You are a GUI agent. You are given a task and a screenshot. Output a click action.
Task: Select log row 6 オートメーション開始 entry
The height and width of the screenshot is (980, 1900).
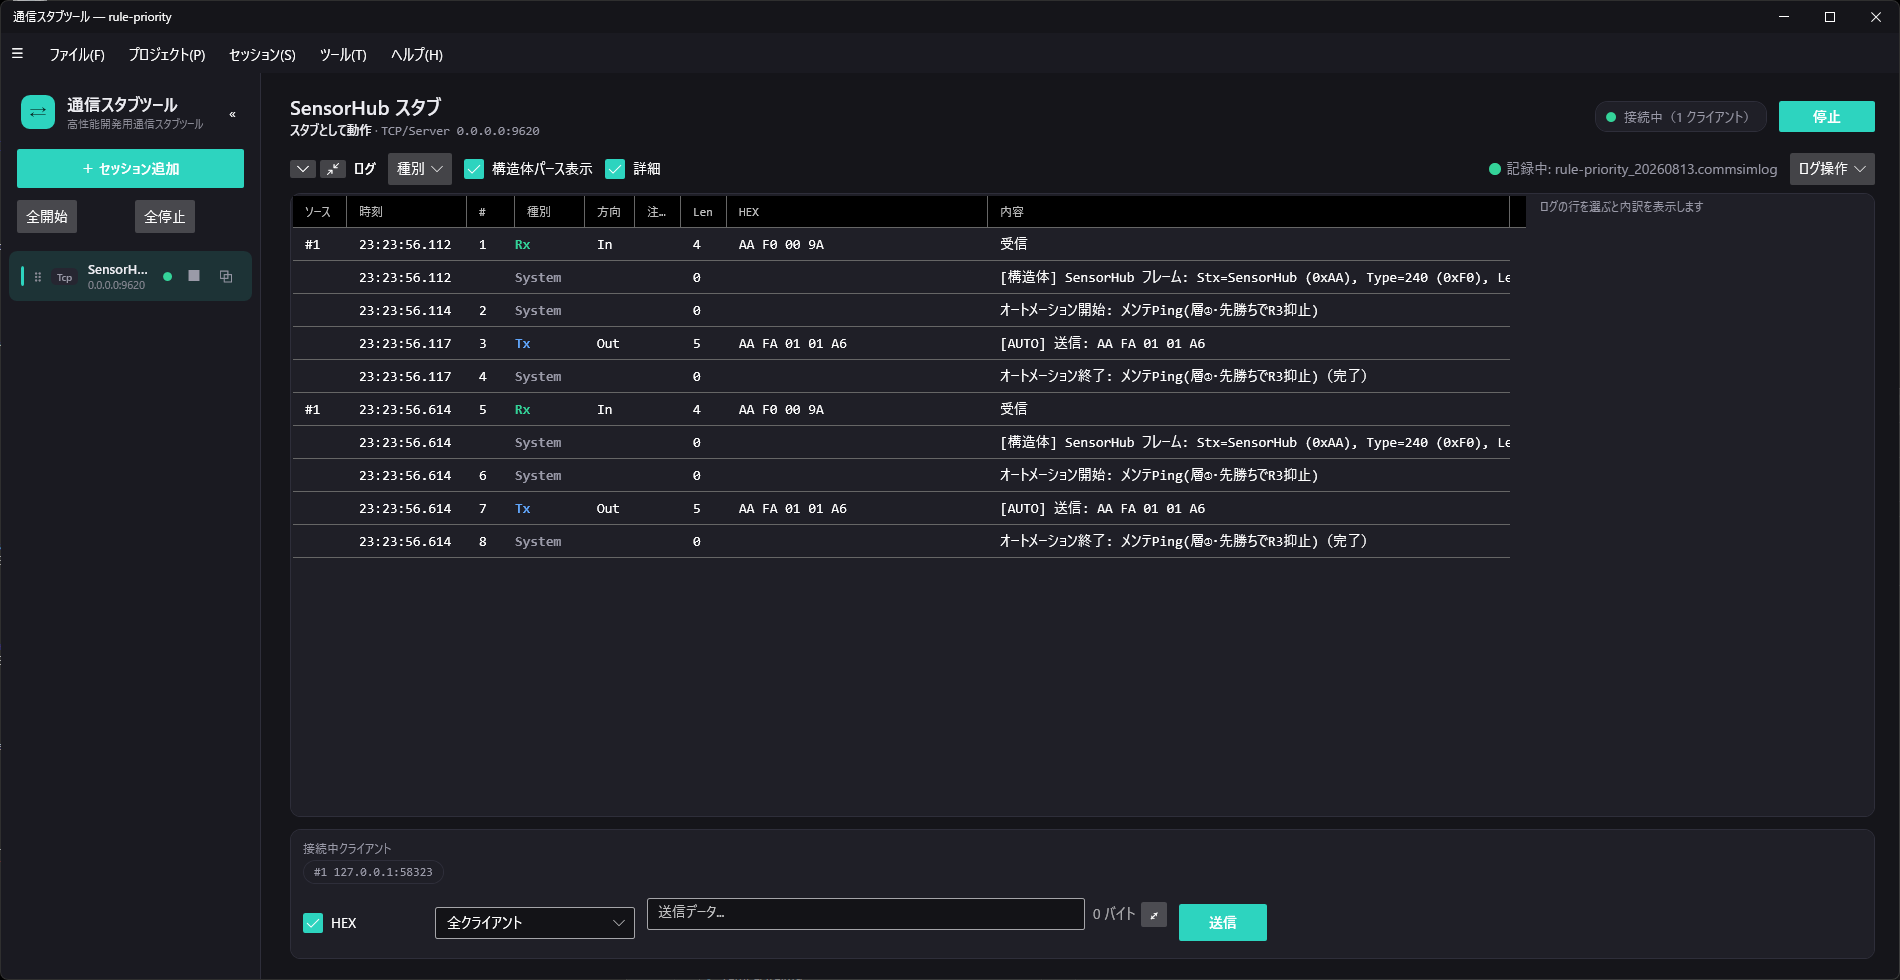click(901, 475)
